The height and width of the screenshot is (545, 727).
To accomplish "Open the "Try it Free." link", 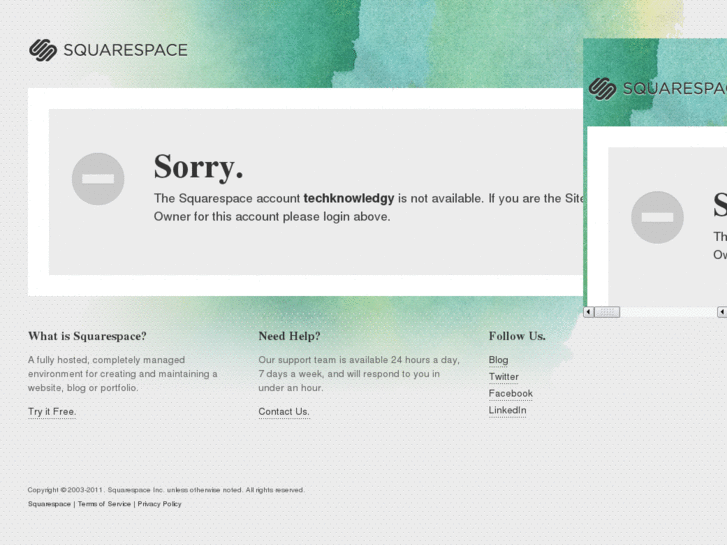I will 52,412.
